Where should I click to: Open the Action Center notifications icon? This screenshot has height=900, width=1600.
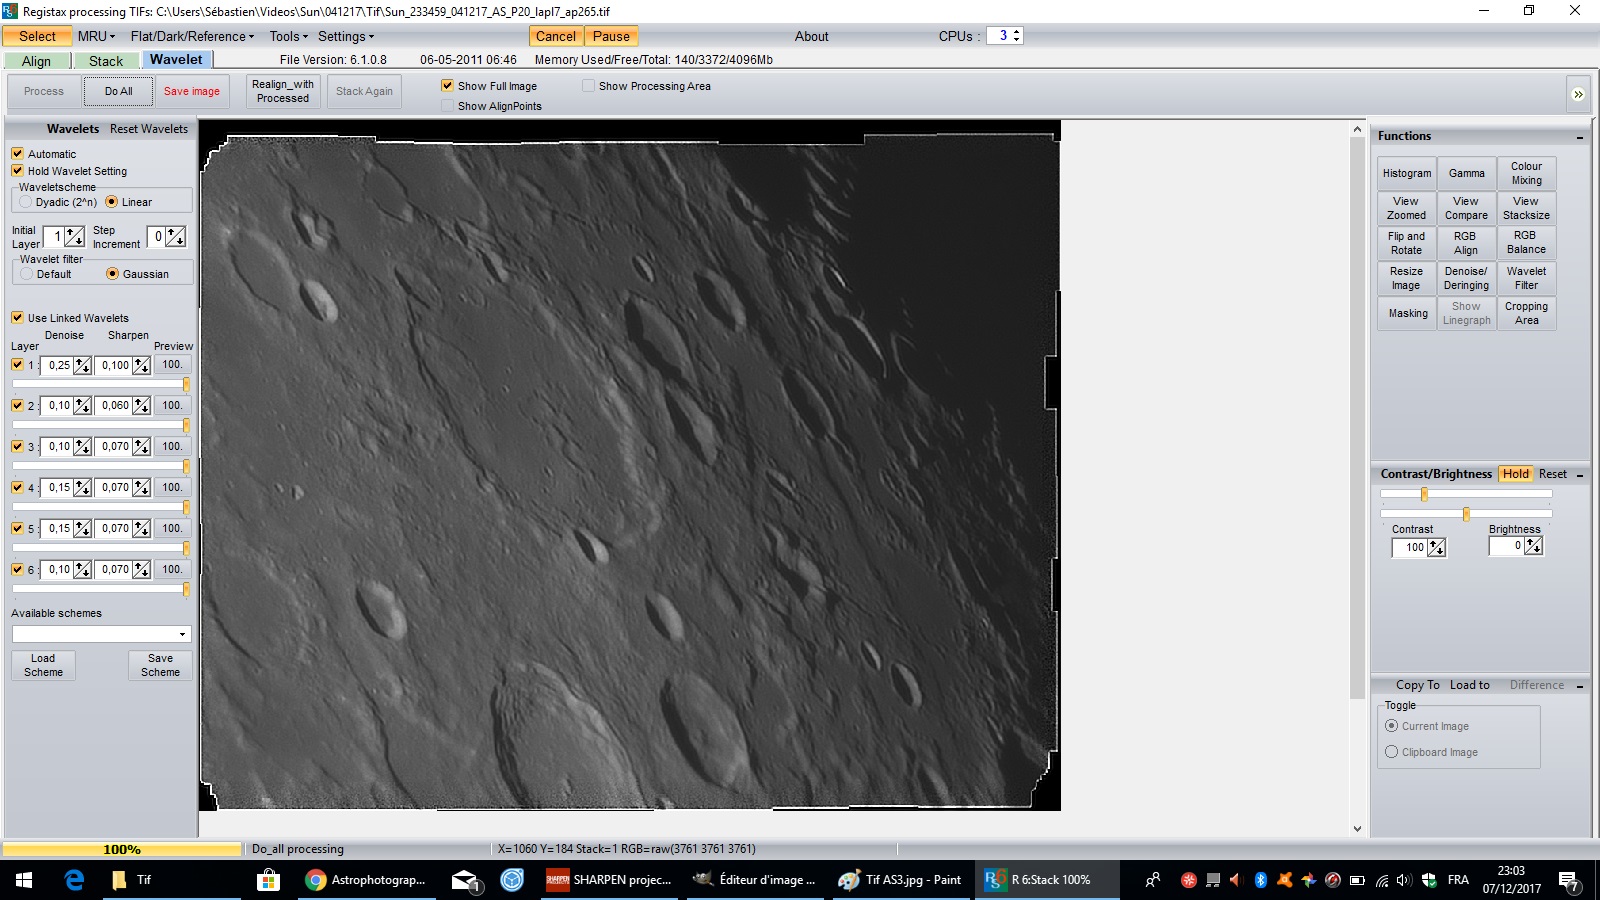click(1568, 880)
